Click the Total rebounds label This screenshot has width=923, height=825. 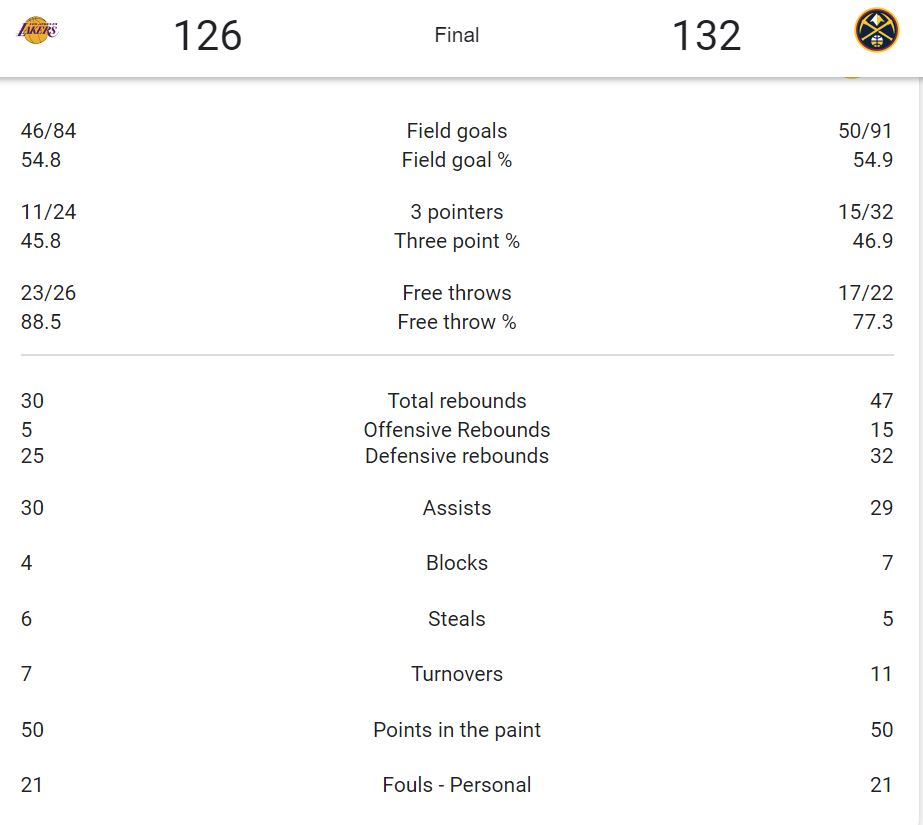[x=457, y=401]
